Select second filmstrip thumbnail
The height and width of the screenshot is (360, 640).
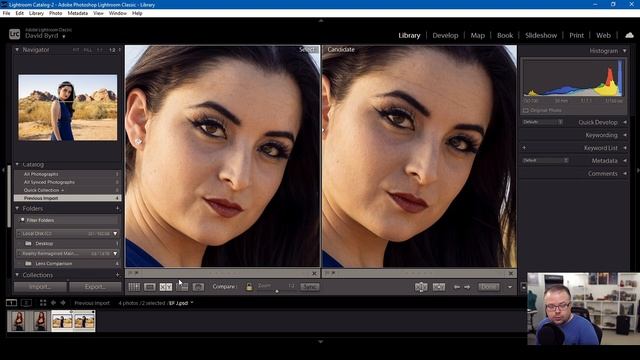click(x=40, y=321)
